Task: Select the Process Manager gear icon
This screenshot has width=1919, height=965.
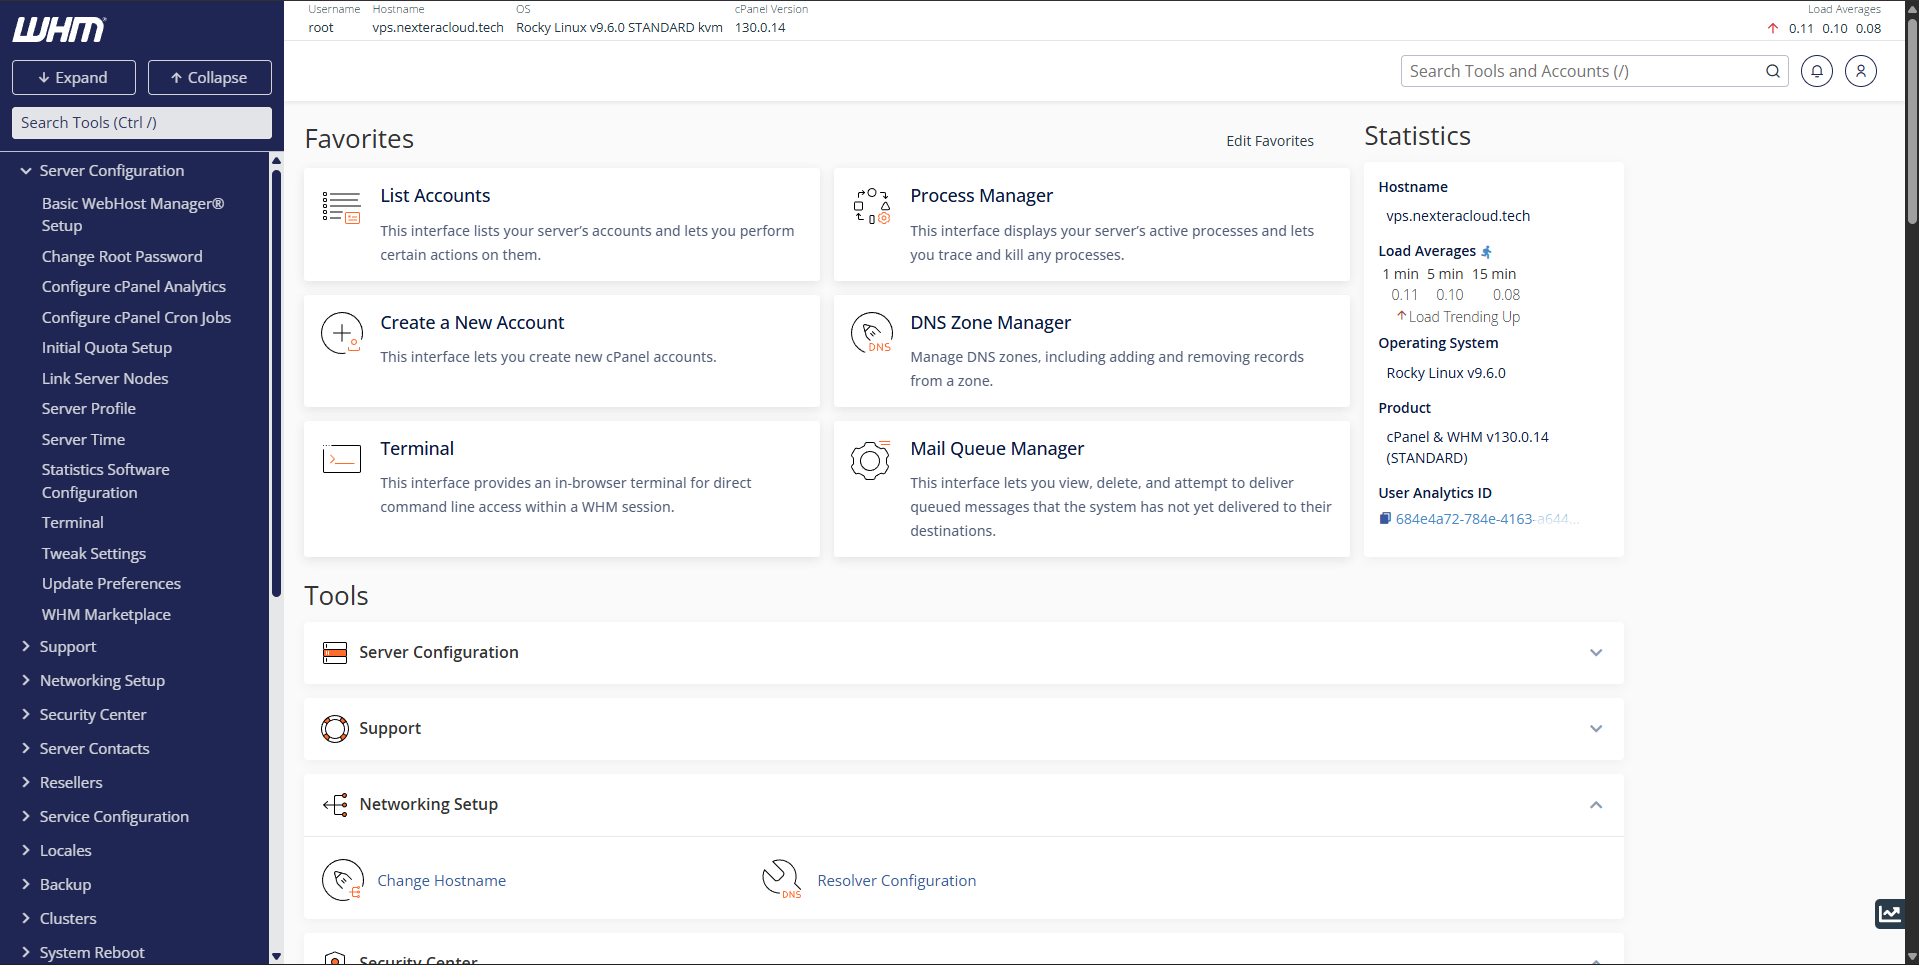Action: pyautogui.click(x=871, y=208)
